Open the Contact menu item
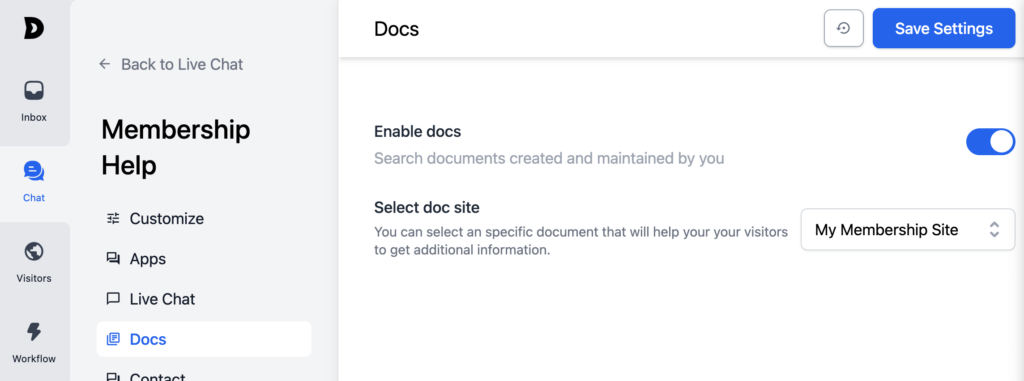Viewport: 1024px width, 381px height. click(x=204, y=375)
